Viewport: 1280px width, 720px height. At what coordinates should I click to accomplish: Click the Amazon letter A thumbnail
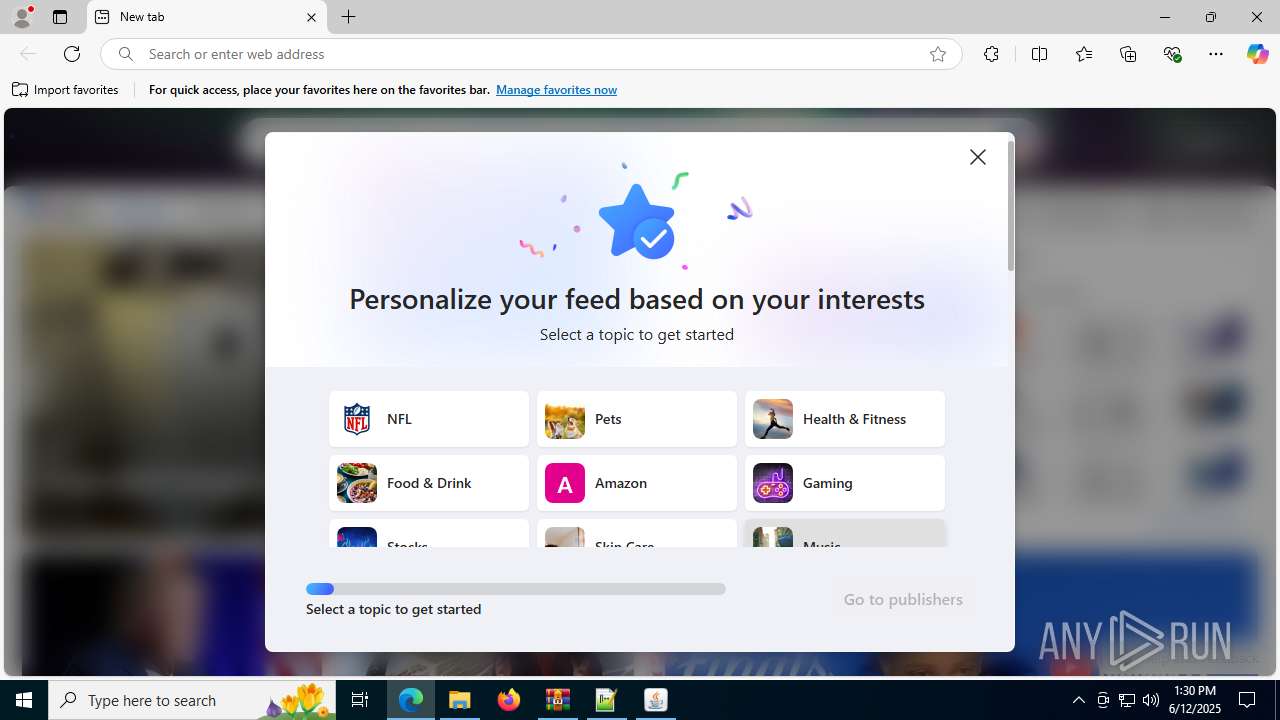[x=565, y=483]
